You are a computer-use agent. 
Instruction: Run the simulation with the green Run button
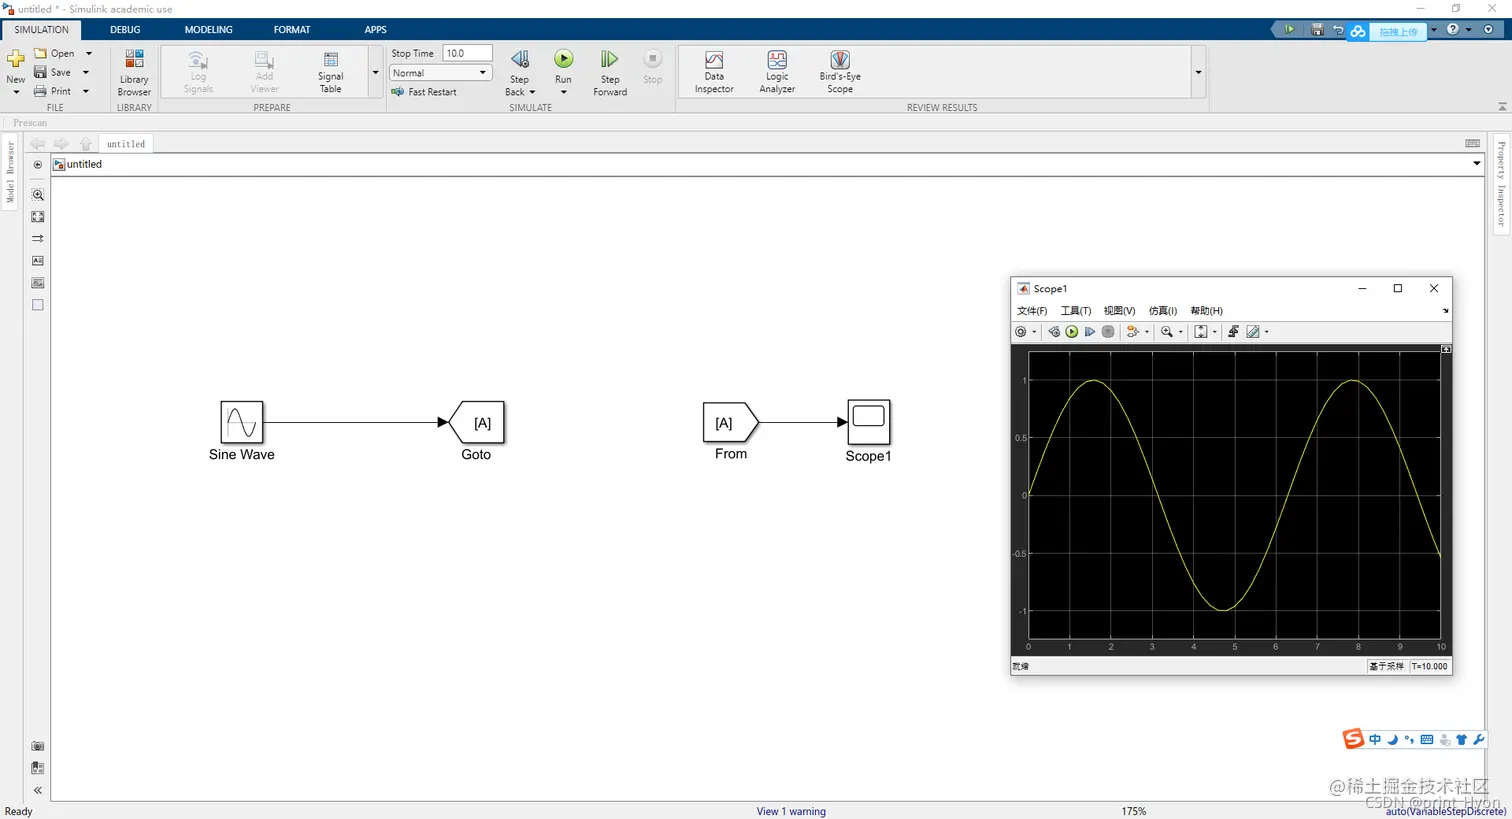[563, 60]
